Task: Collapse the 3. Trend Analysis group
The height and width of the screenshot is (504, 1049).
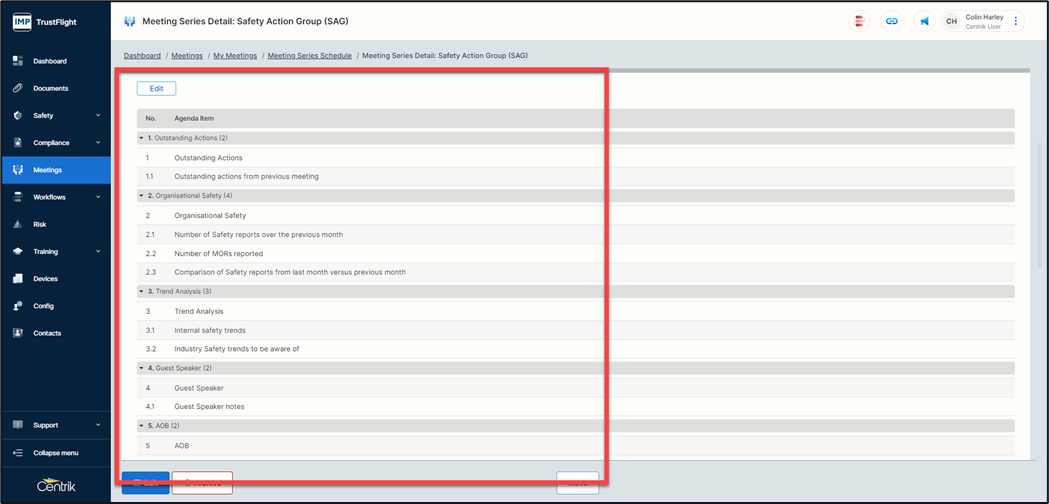Action: (141, 291)
